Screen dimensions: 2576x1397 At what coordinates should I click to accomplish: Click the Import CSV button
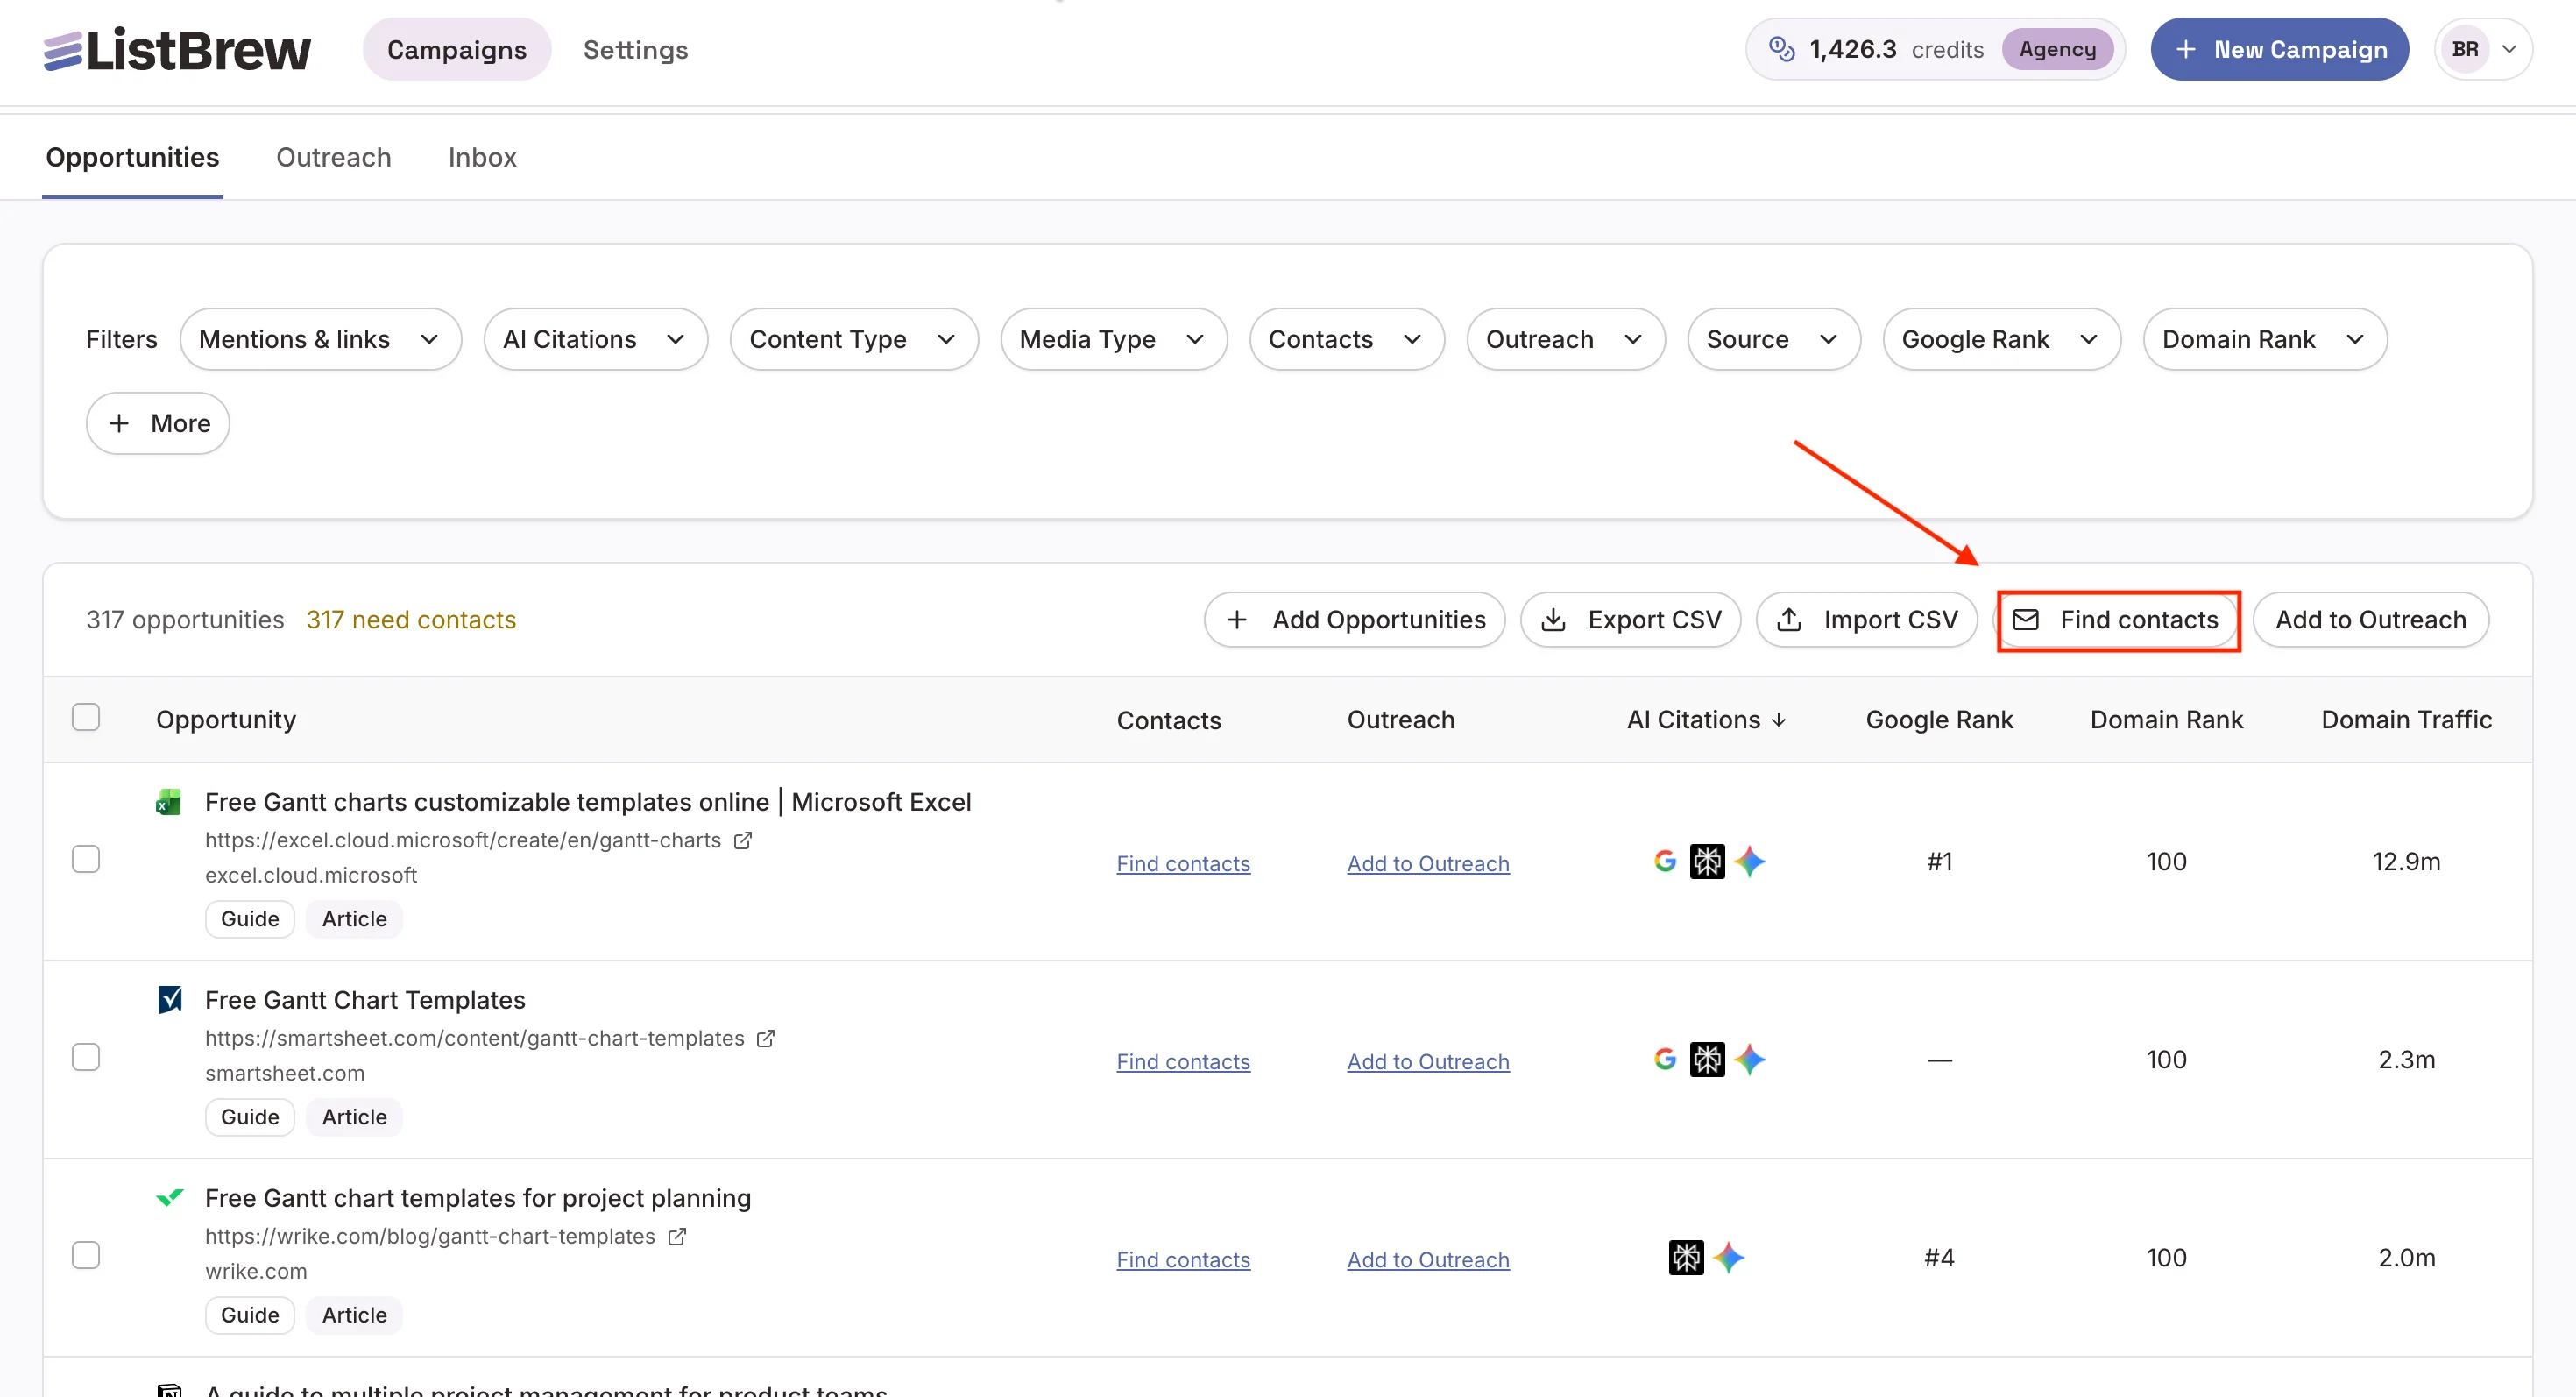click(1866, 620)
